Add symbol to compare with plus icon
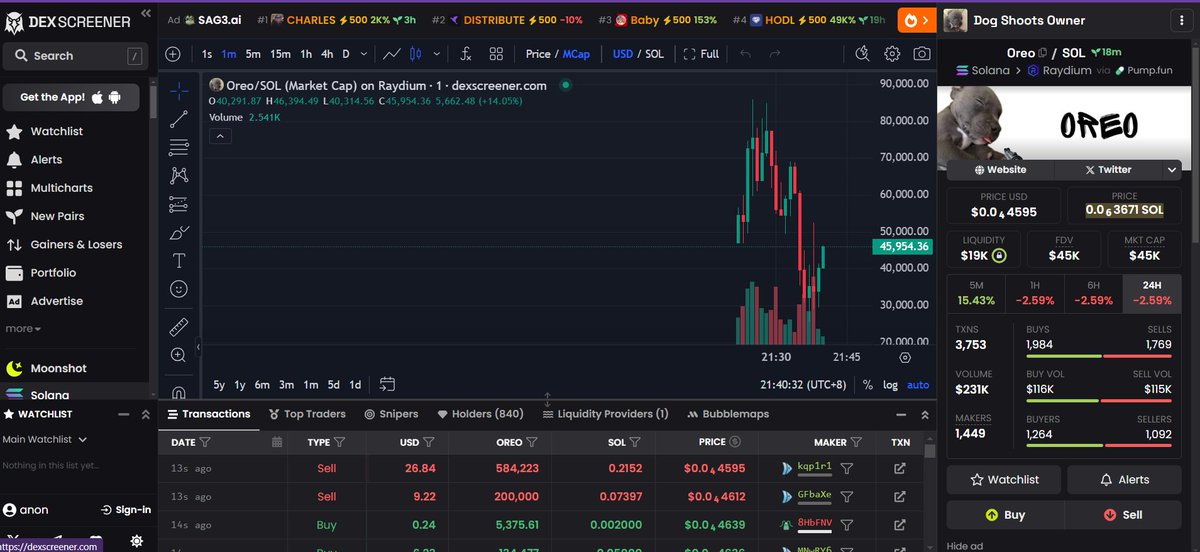Screen dimensions: 1200x552 [x=173, y=54]
